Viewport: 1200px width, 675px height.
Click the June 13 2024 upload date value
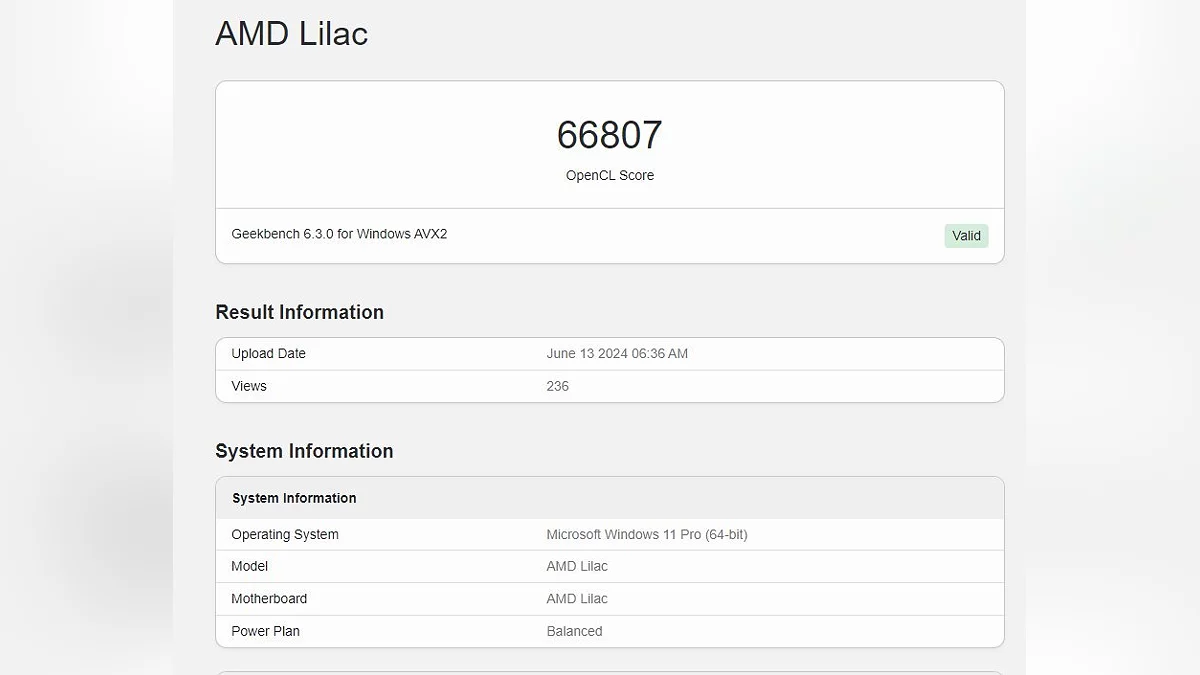[x=617, y=354]
